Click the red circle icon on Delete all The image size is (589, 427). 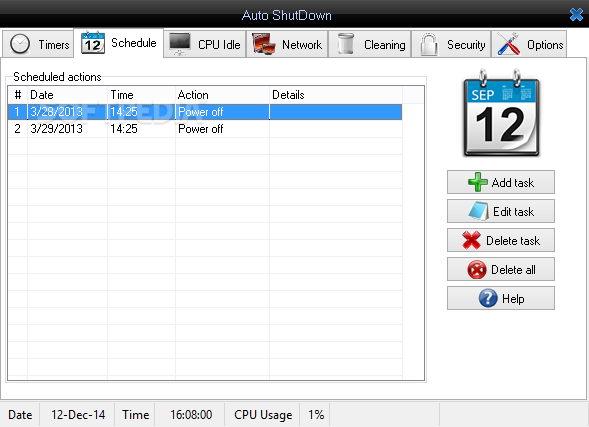pyautogui.click(x=477, y=269)
